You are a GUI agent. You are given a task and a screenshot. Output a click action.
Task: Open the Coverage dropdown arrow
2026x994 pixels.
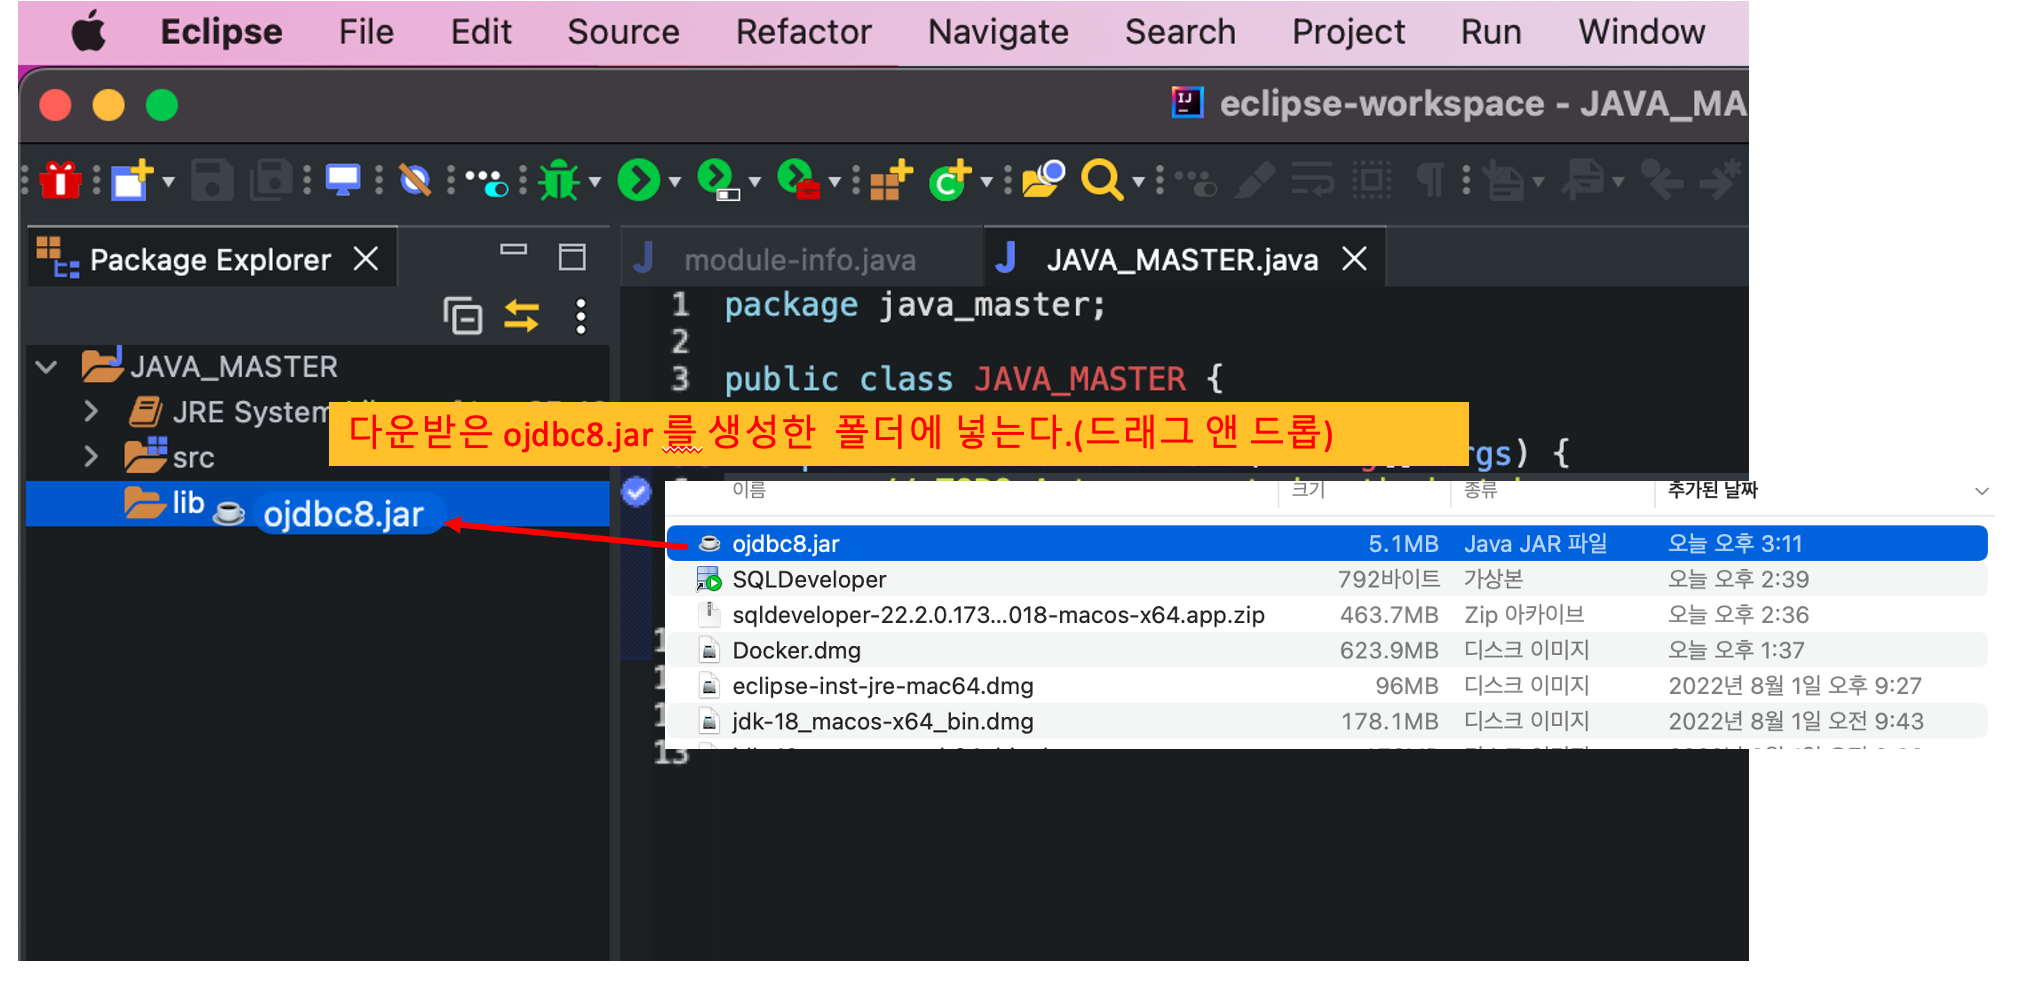tap(755, 182)
